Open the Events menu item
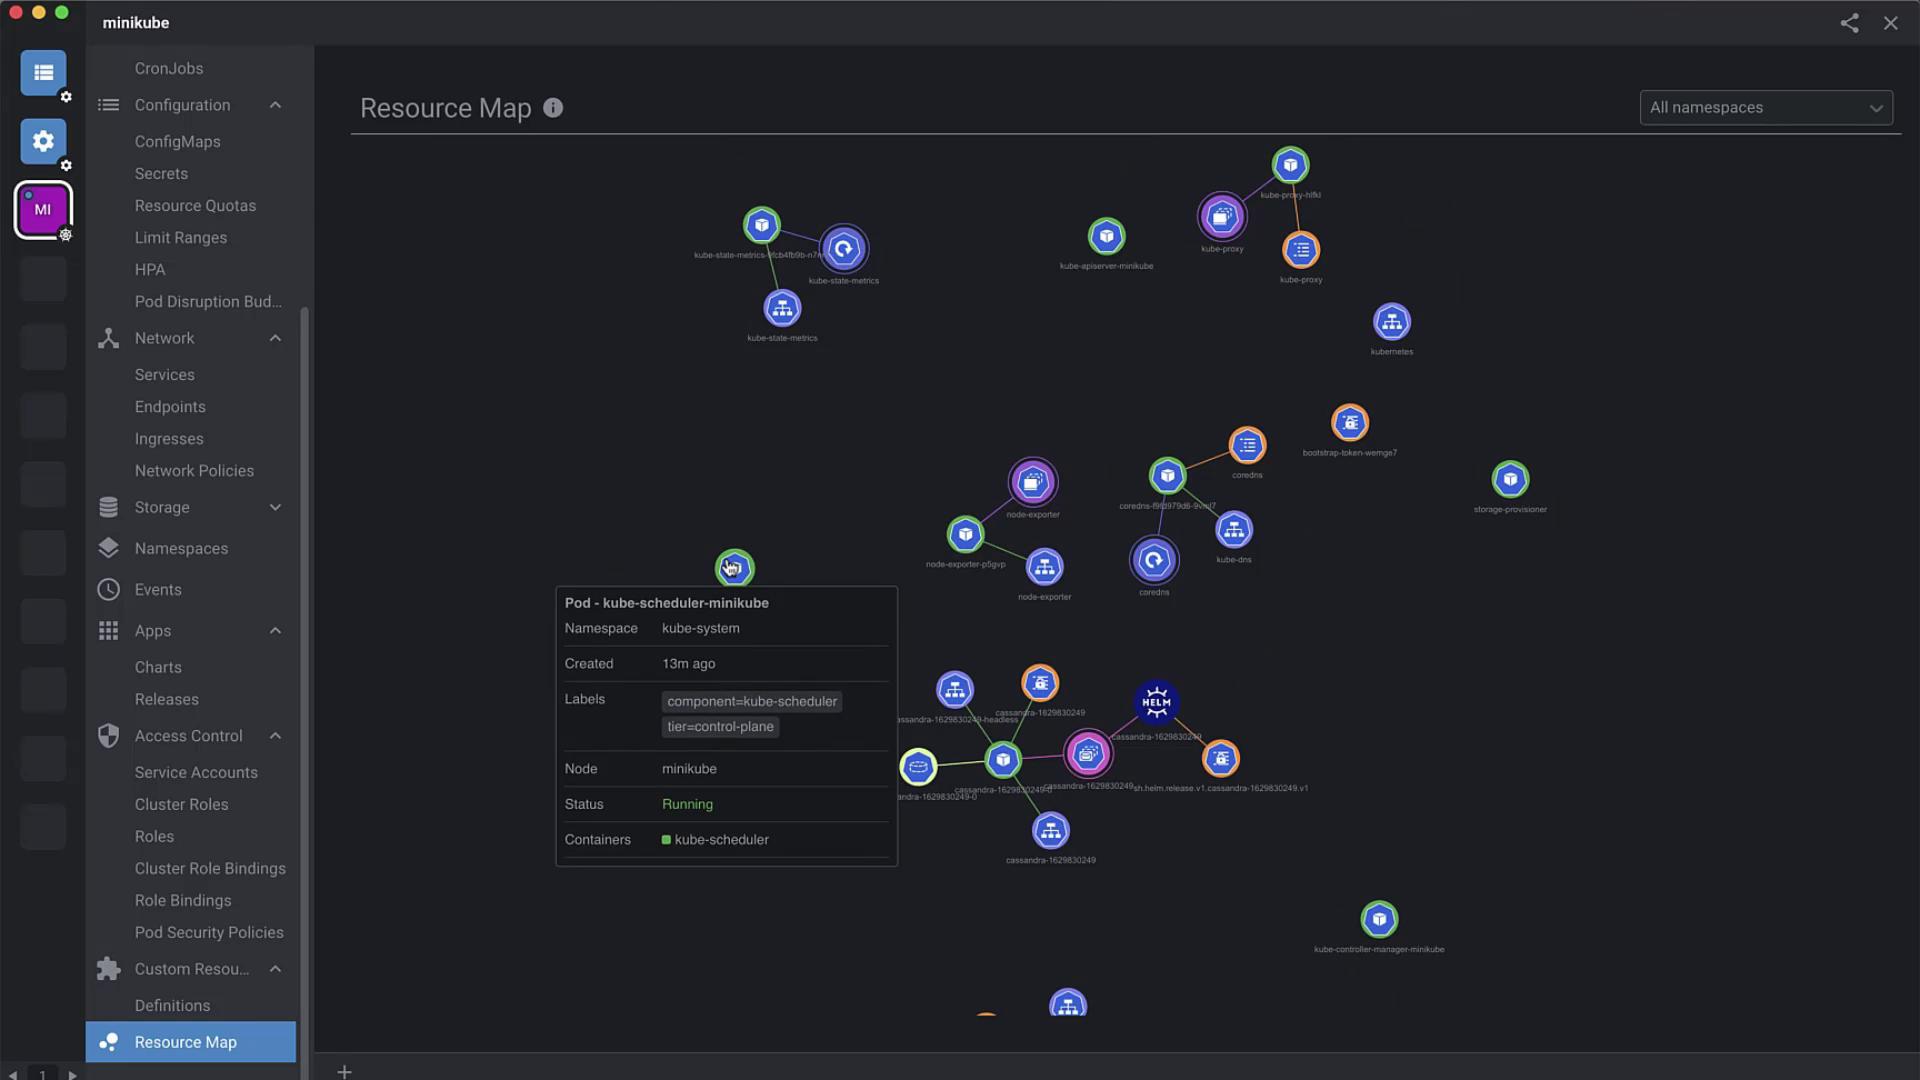 click(158, 590)
